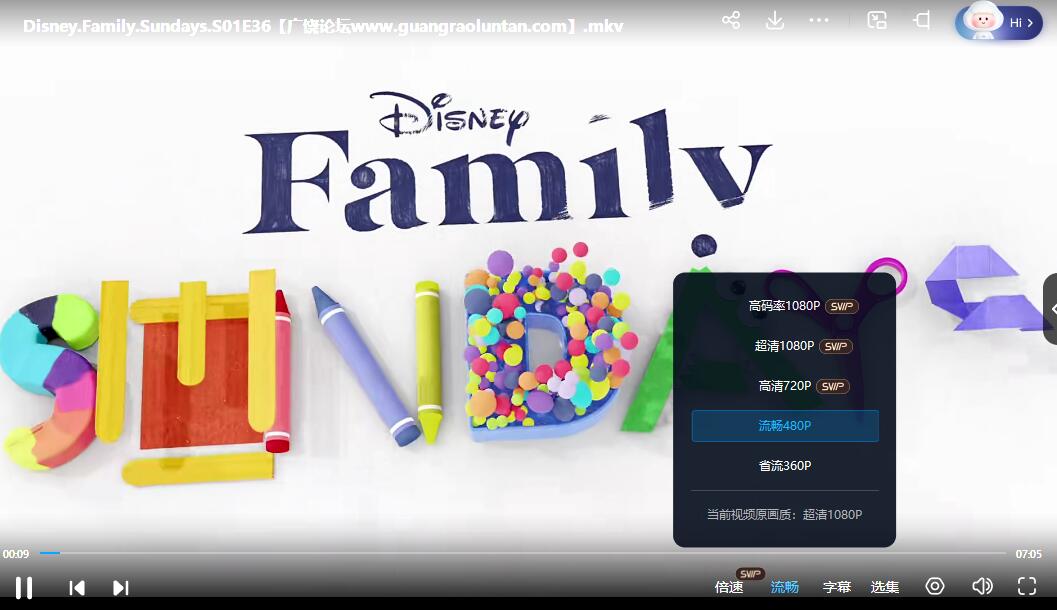Click the video progress bar track
Screen dimensions: 1057x610
coord(522,553)
